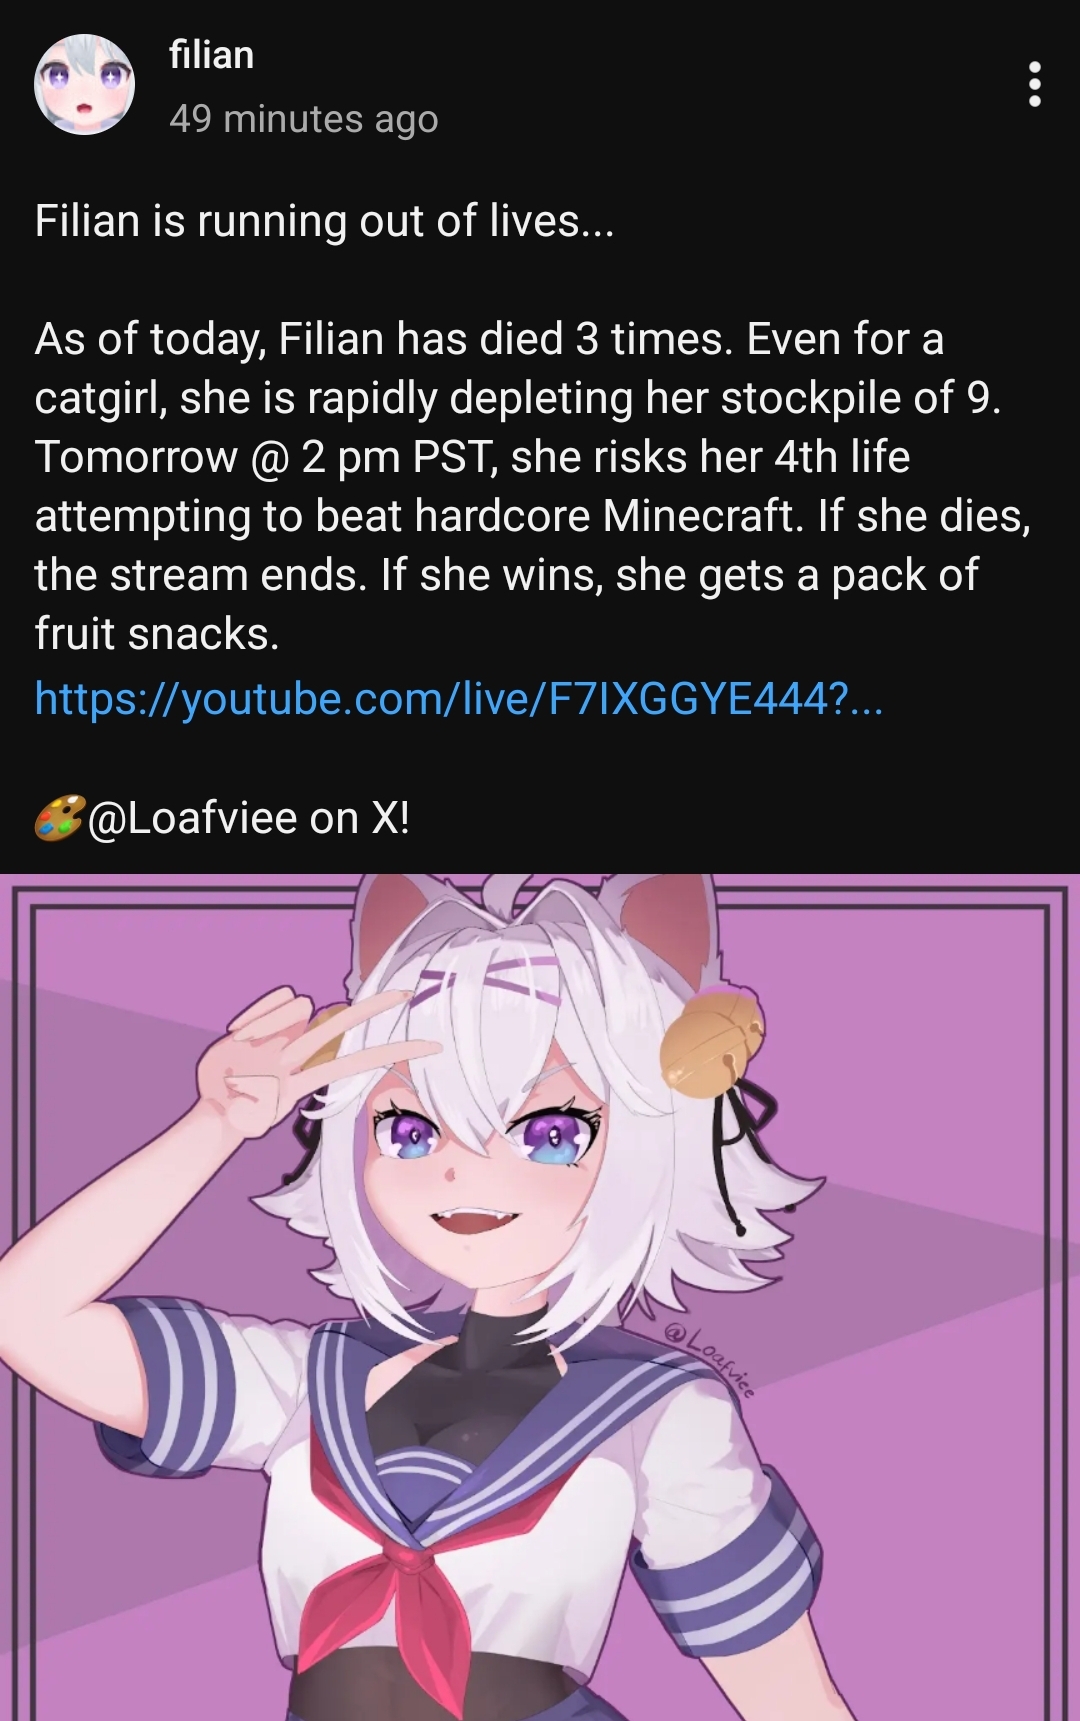
Task: Open the youtube.com/live stream link
Action: point(459,697)
